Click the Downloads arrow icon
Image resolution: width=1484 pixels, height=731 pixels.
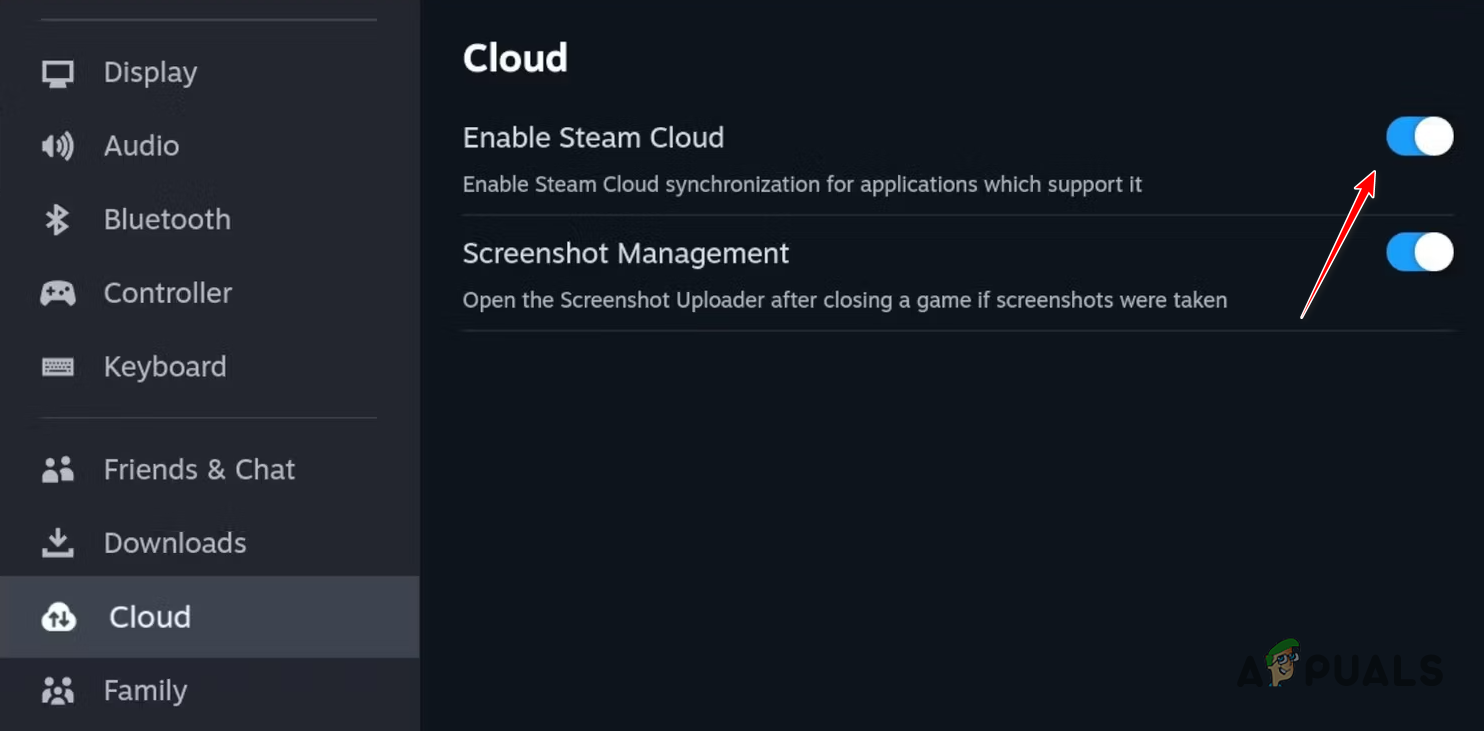coord(57,542)
